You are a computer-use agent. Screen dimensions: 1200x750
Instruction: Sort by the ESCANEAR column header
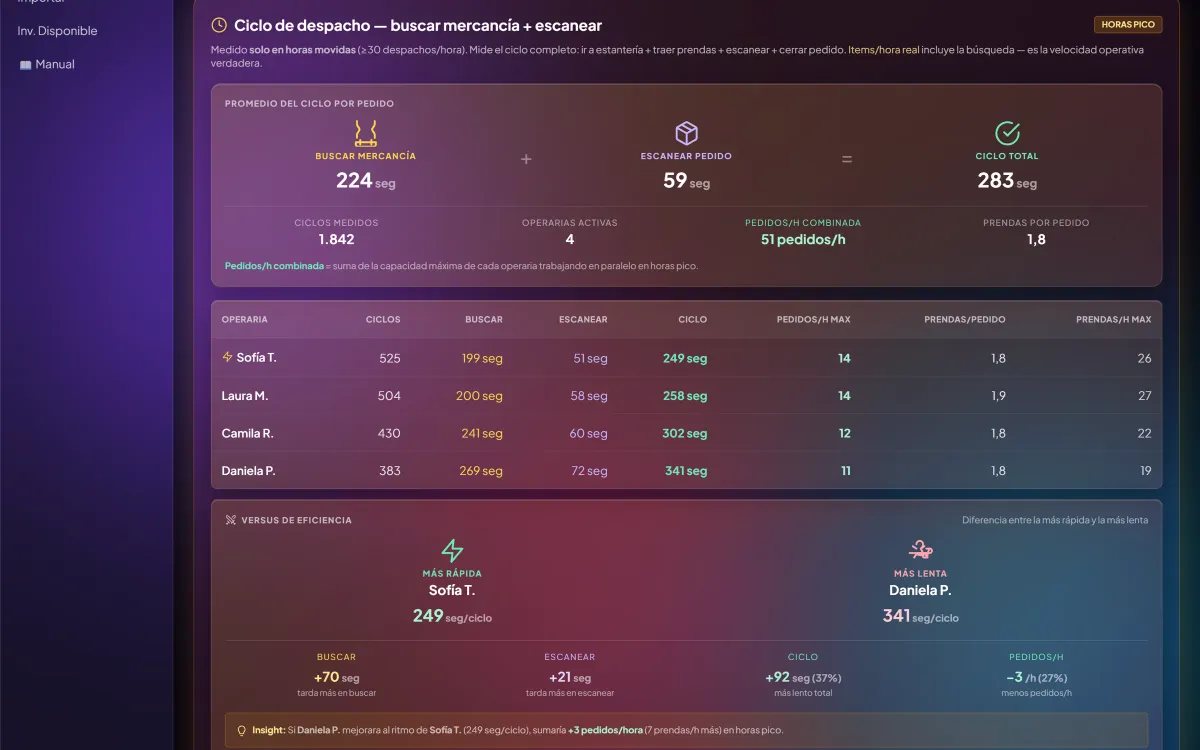click(583, 320)
